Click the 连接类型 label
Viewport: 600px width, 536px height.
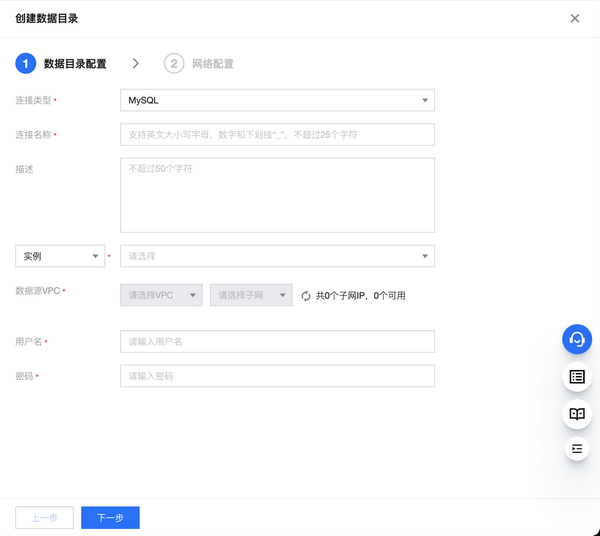33,100
